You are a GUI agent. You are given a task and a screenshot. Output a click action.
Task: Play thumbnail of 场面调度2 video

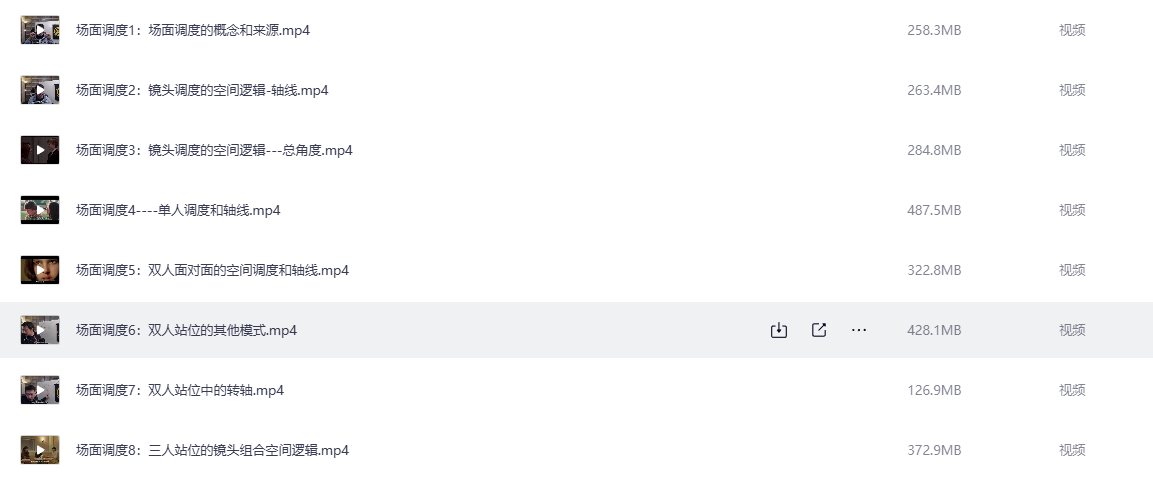[x=40, y=90]
